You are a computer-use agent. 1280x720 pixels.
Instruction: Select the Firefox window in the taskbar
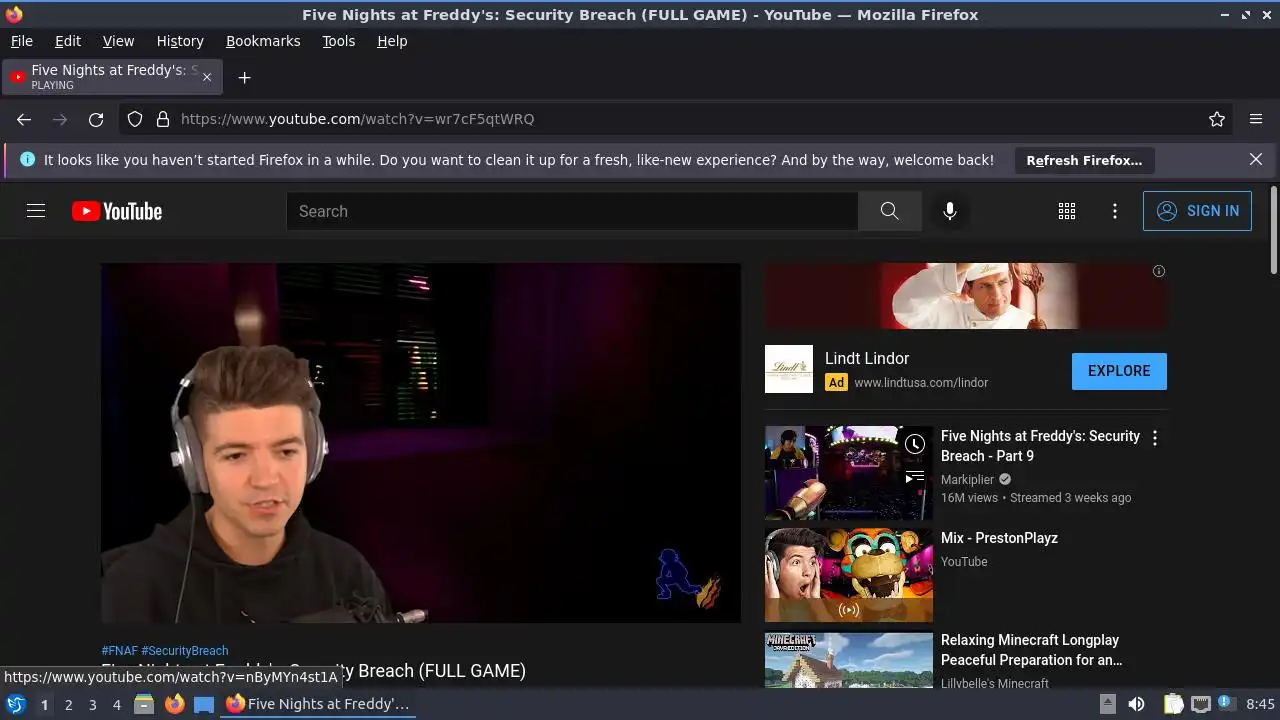pyautogui.click(x=318, y=704)
